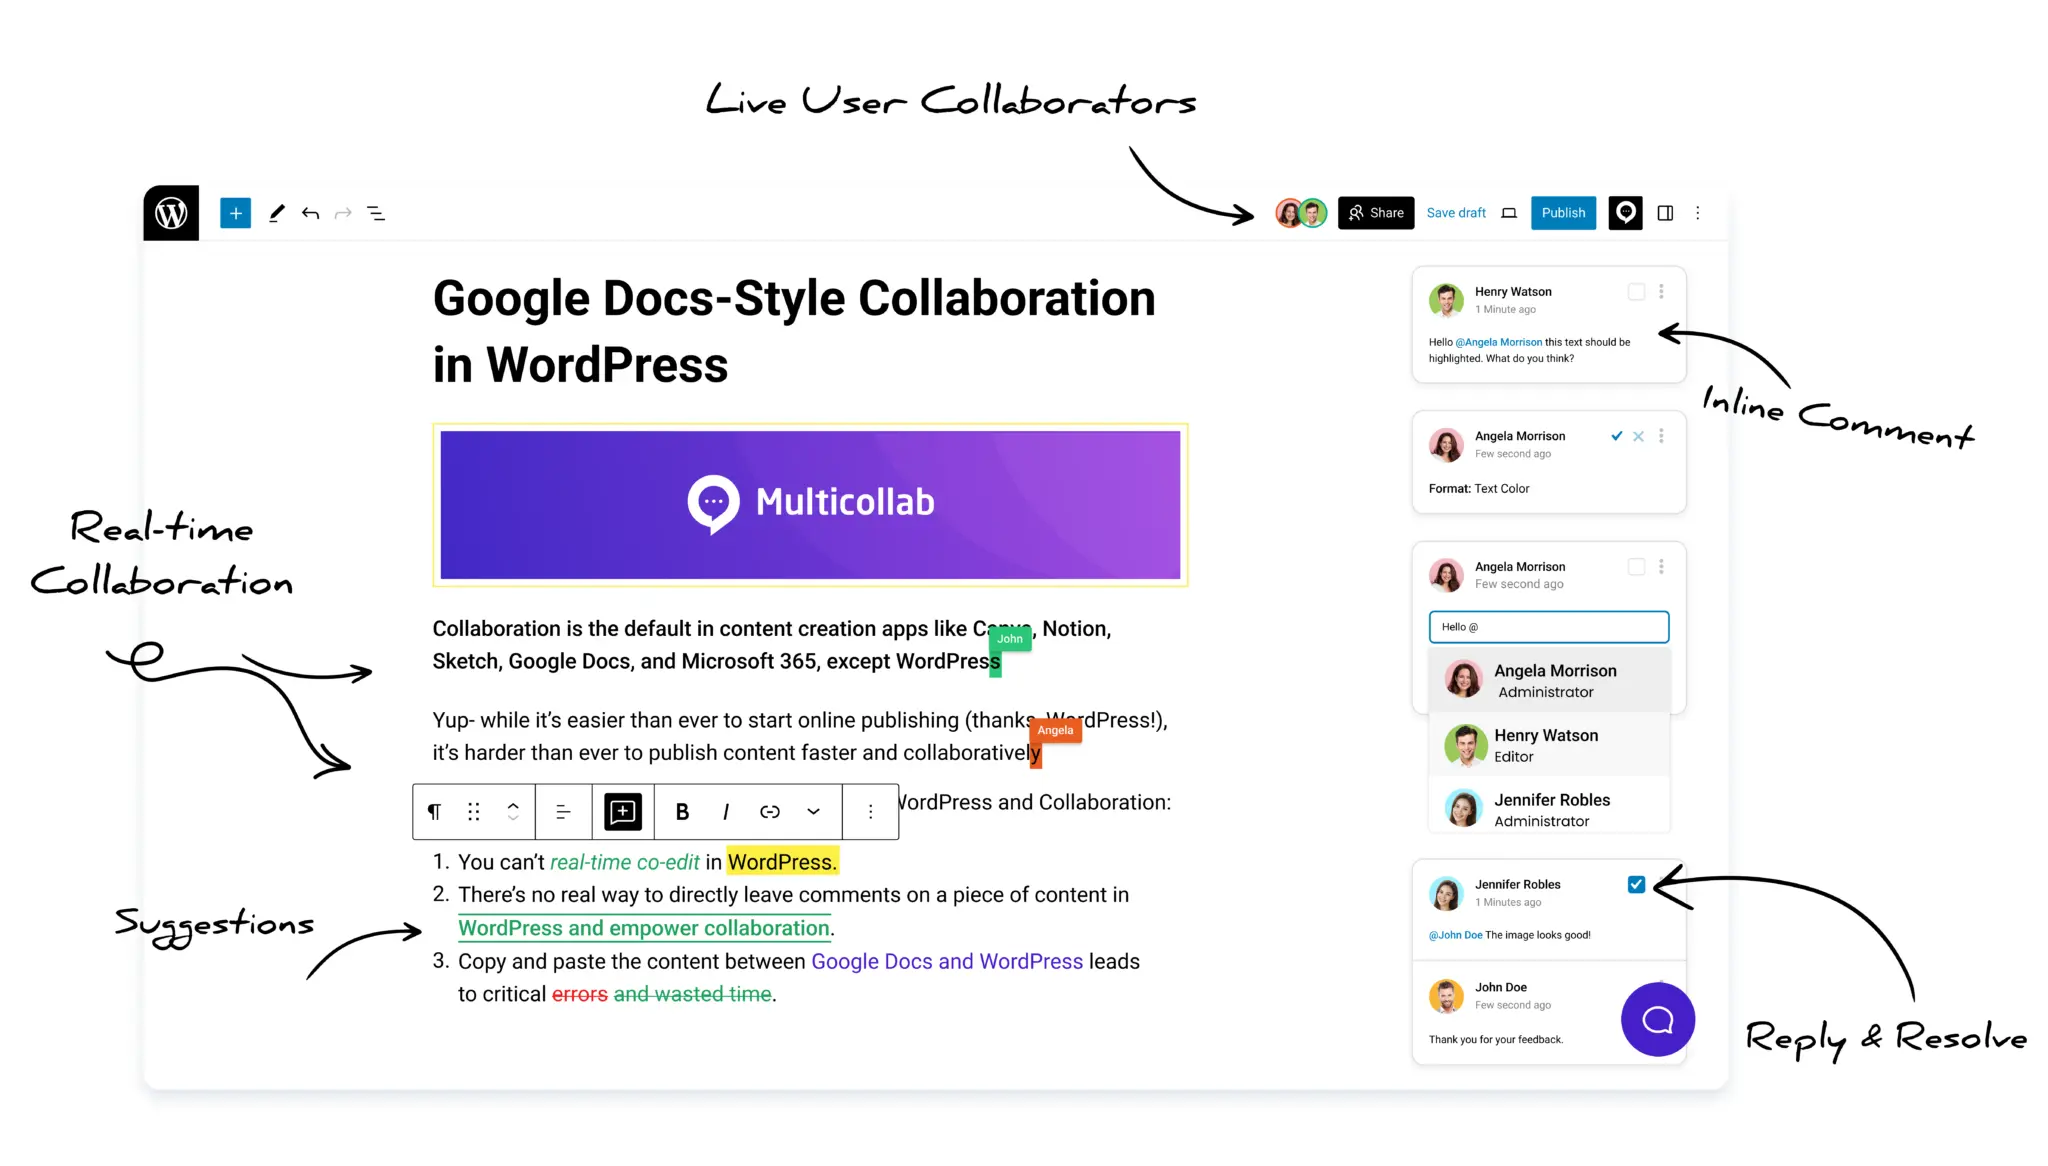Toggle italic formatting on selected text
The width and height of the screenshot is (2048, 1166).
726,810
